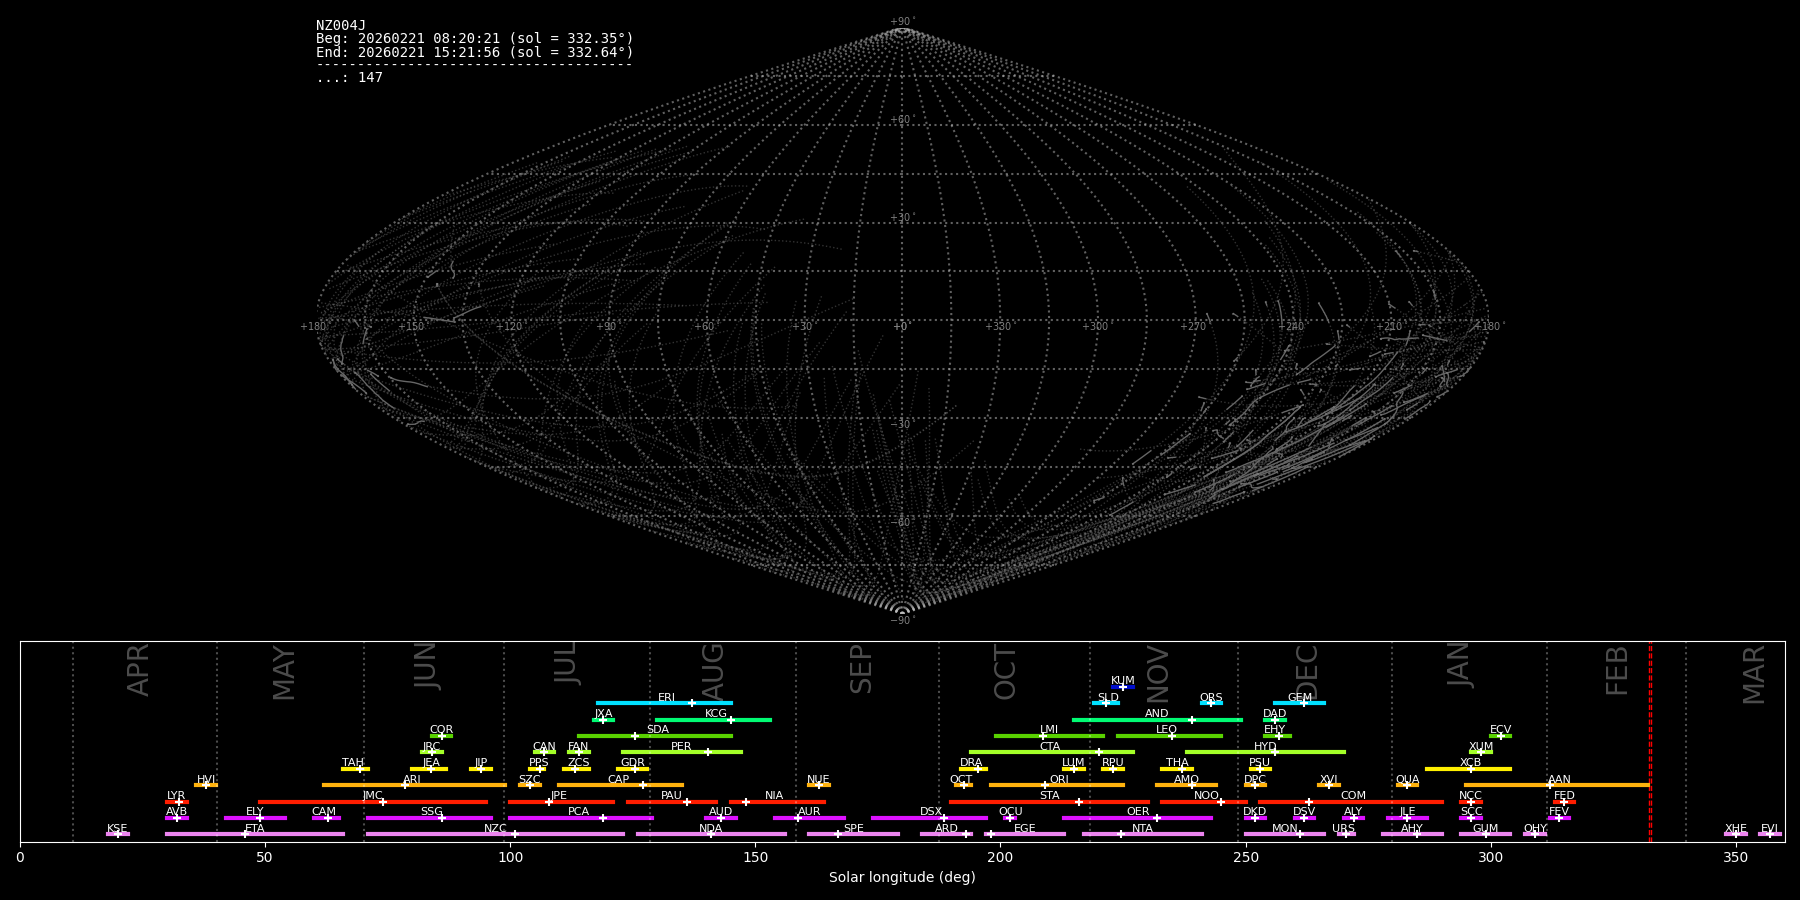Select the AUG month label
This screenshot has height=900, width=1800.
[x=712, y=670]
